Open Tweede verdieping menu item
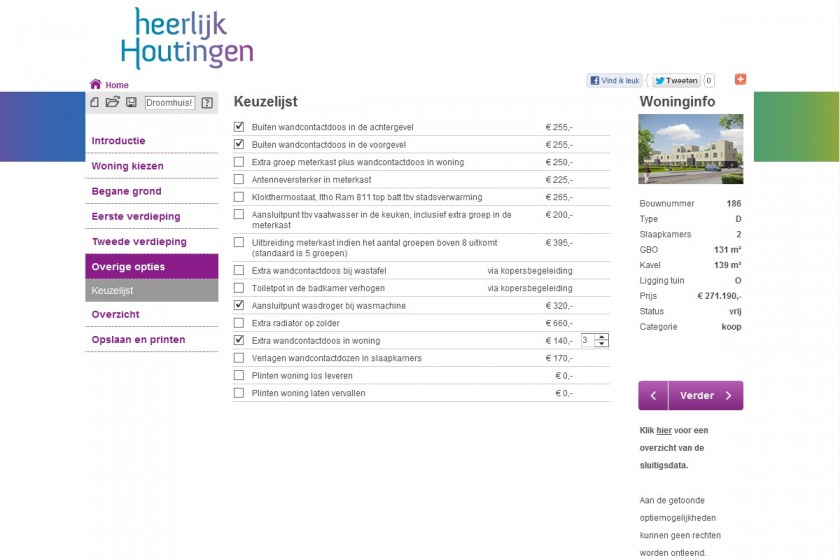840x560 pixels. coord(139,242)
